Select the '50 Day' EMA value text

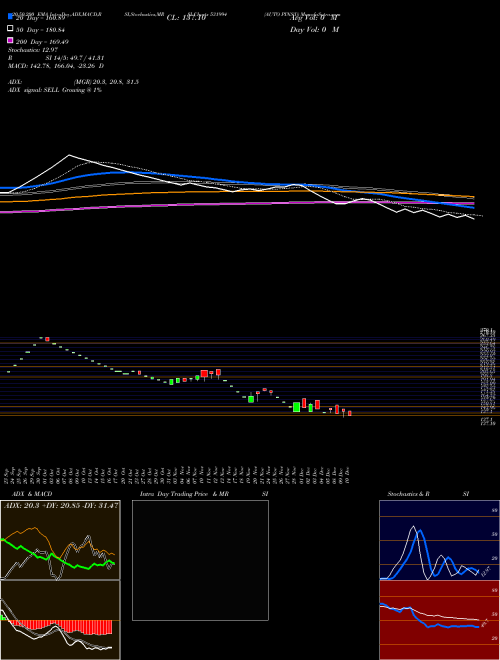tap(40, 30)
